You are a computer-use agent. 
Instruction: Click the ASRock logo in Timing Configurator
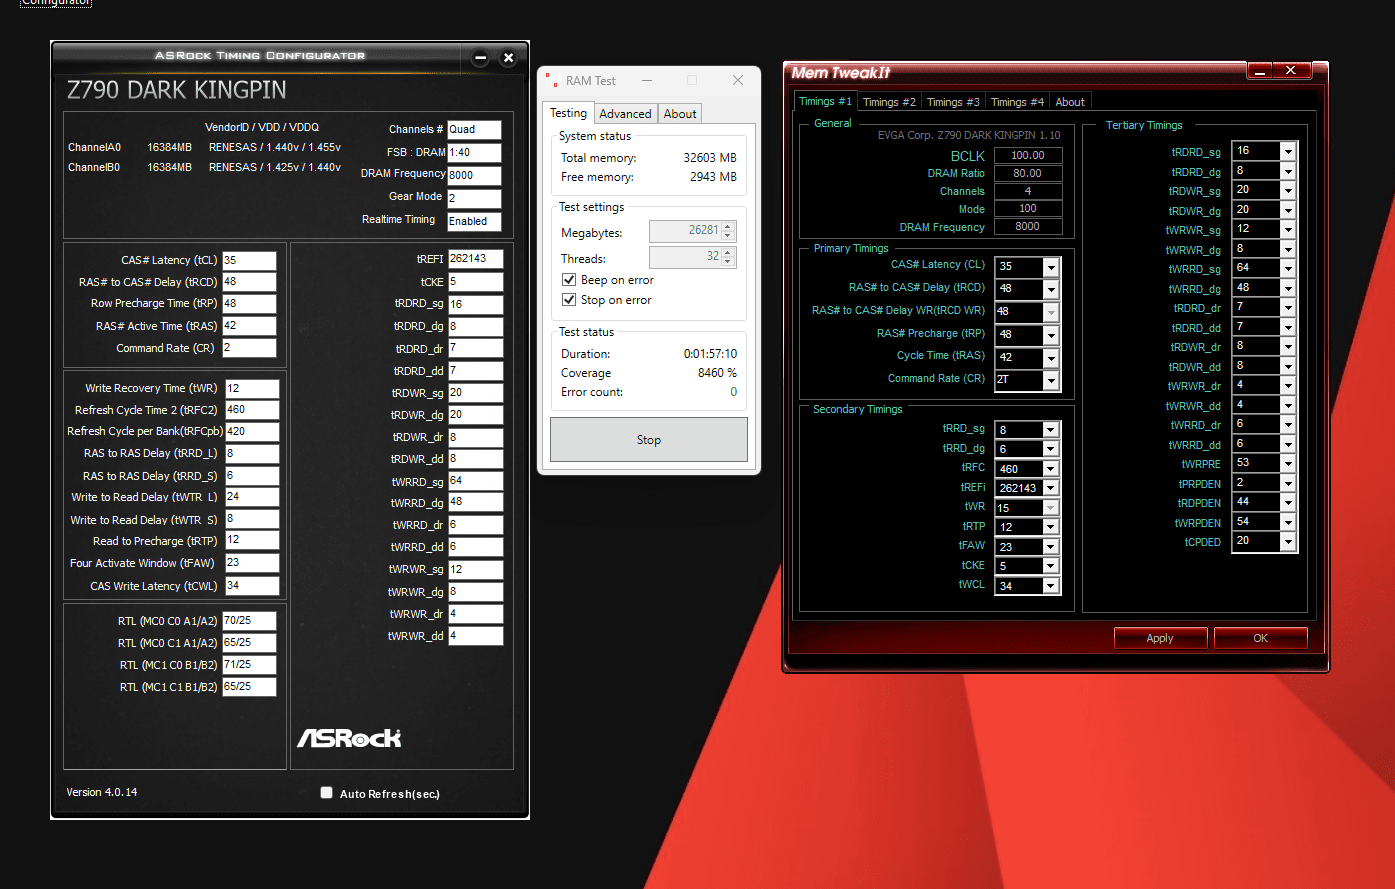pyautogui.click(x=349, y=738)
